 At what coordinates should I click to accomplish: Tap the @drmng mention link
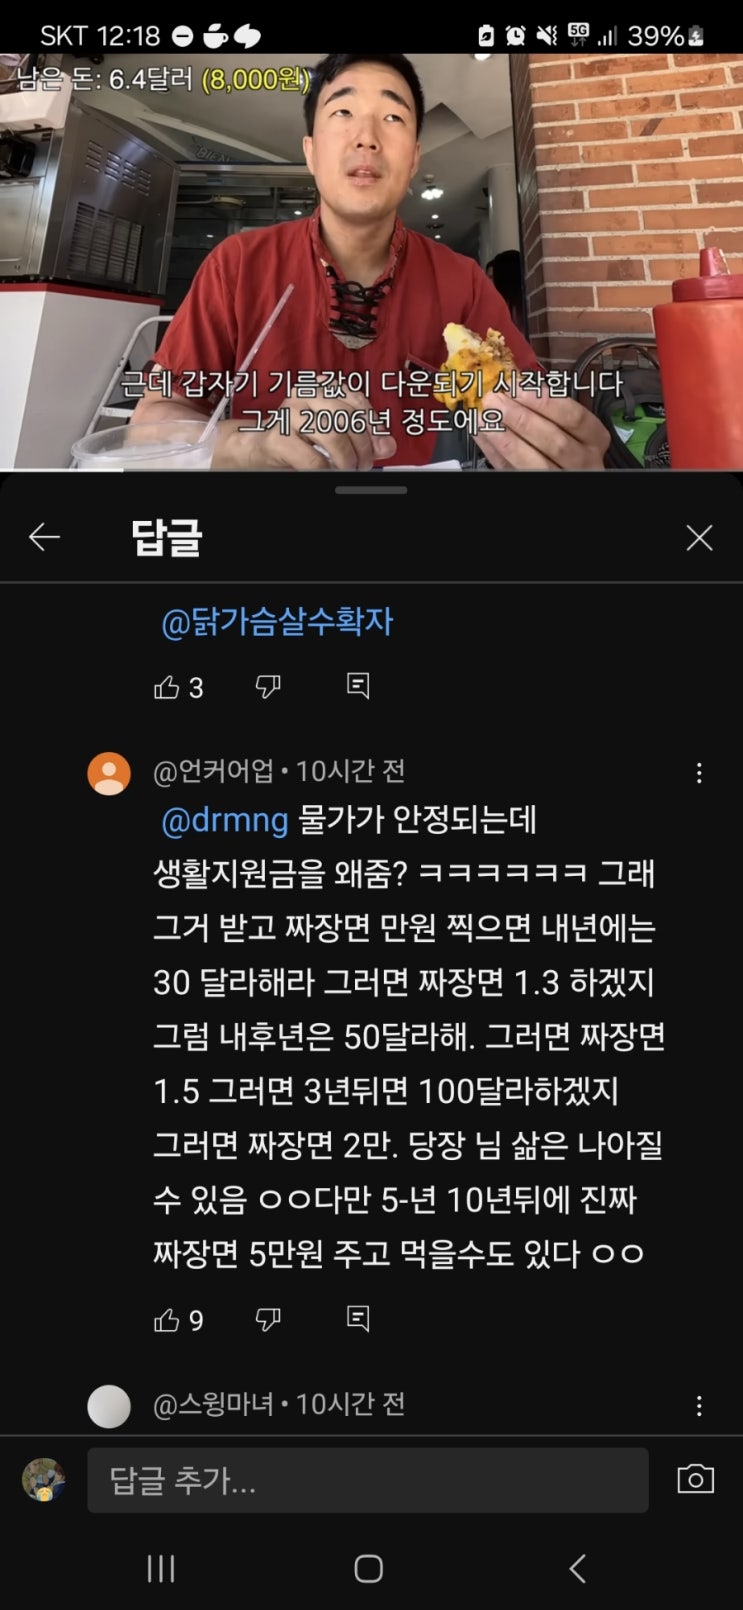pos(224,820)
